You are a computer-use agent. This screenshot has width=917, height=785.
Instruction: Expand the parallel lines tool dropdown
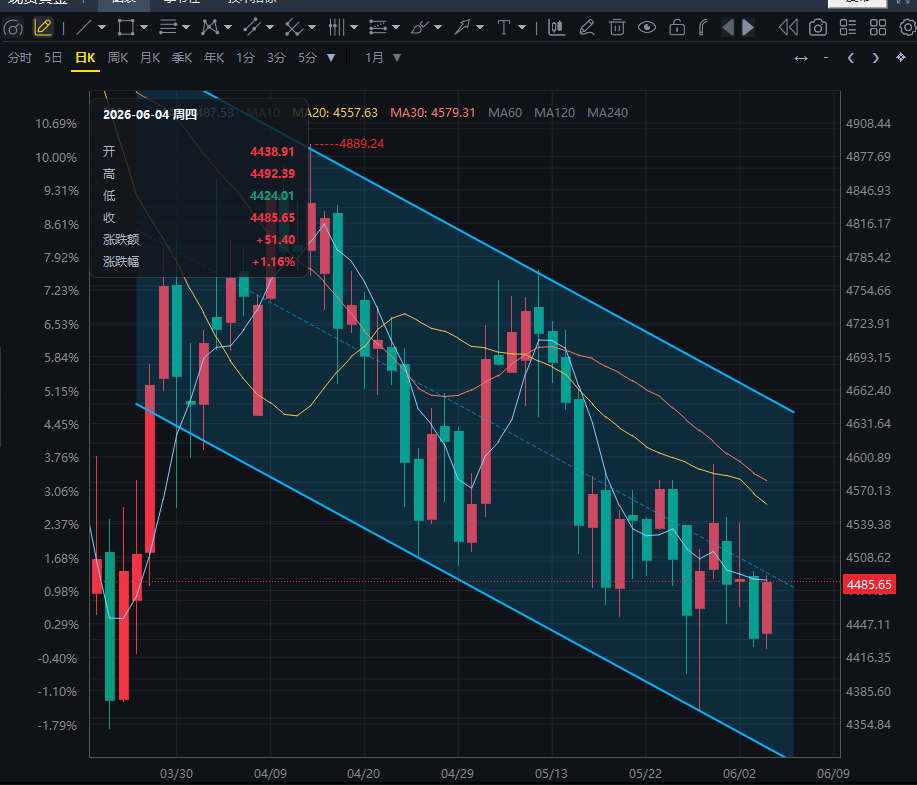point(186,27)
